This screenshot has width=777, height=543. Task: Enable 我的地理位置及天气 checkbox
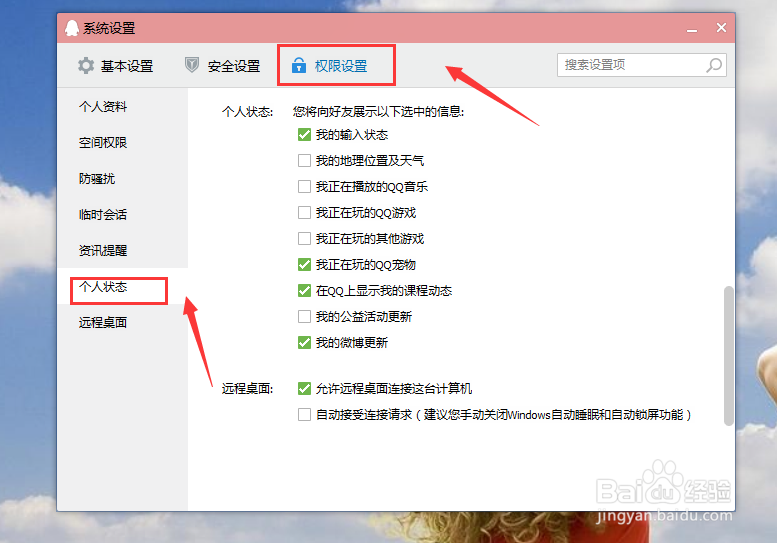304,161
